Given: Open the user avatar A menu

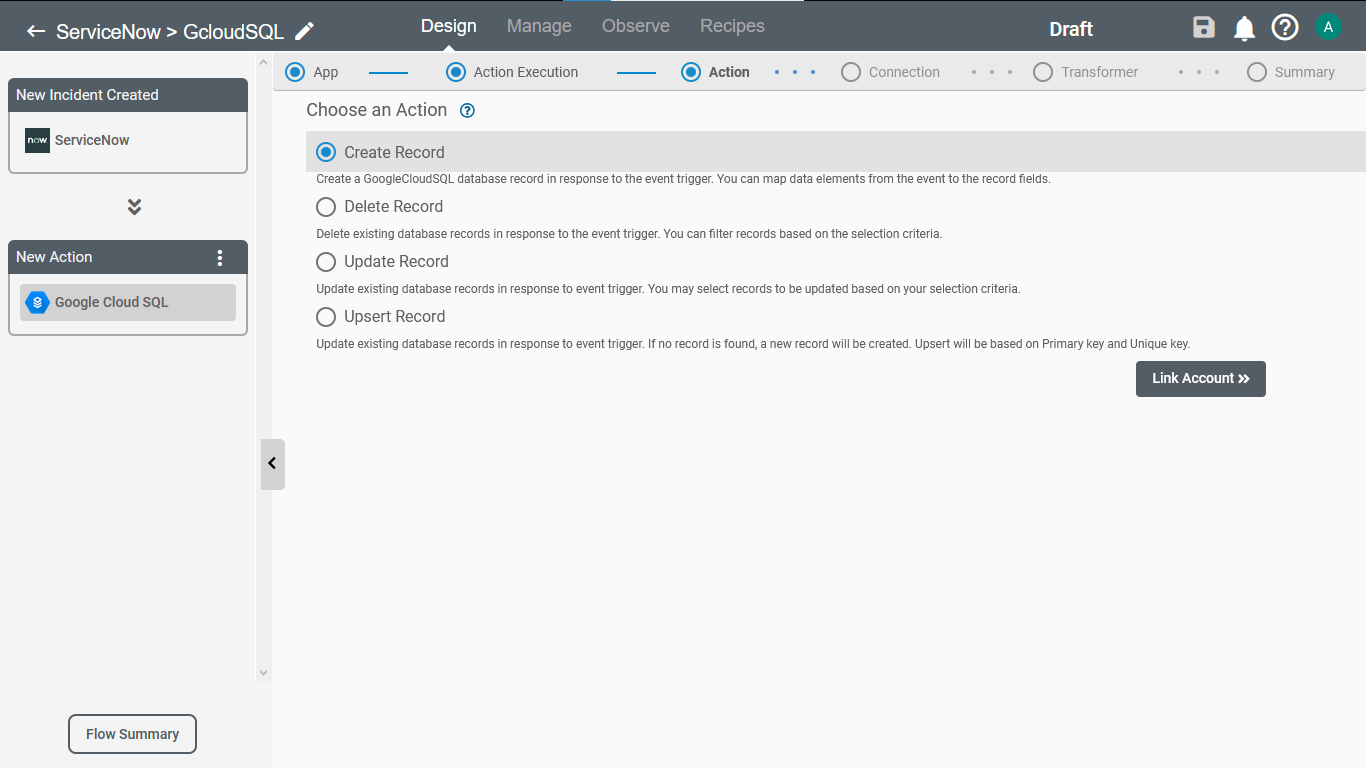Looking at the screenshot, I should (x=1328, y=27).
